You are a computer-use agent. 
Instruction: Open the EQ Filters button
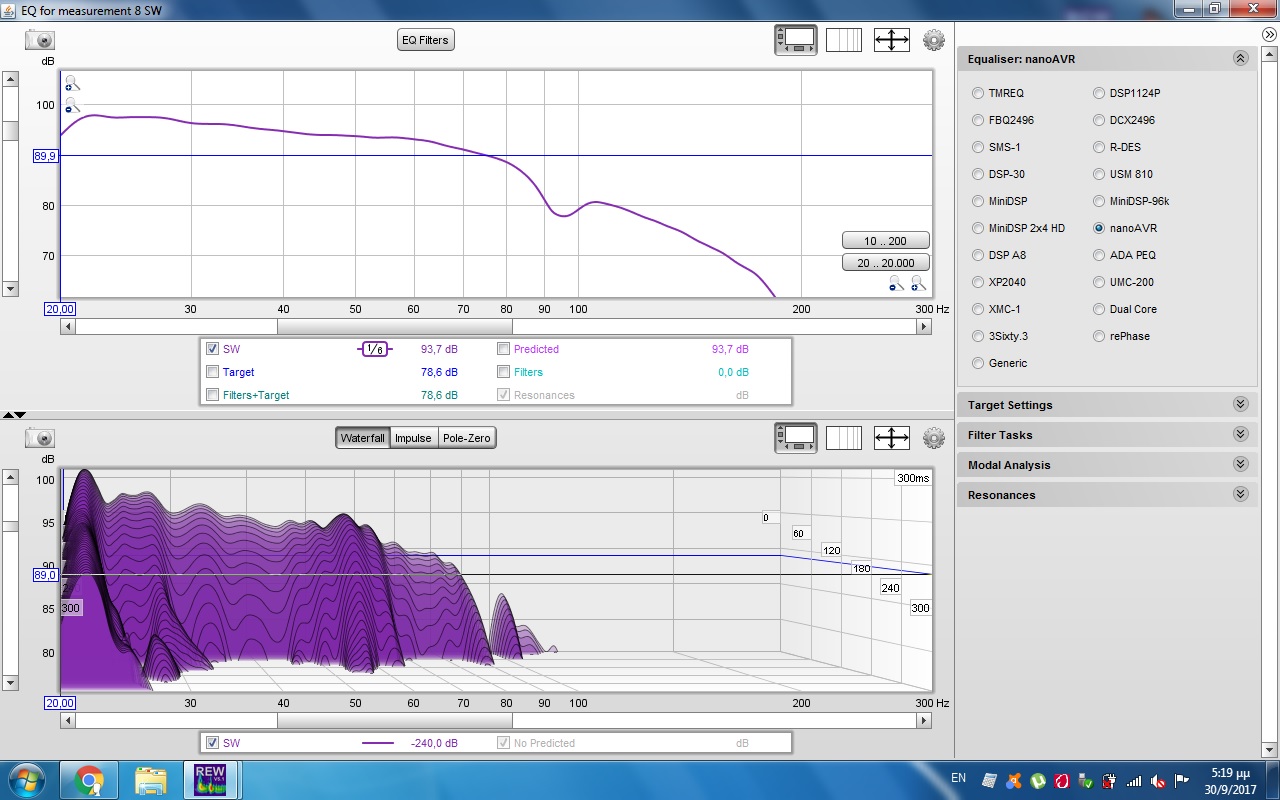(x=425, y=40)
